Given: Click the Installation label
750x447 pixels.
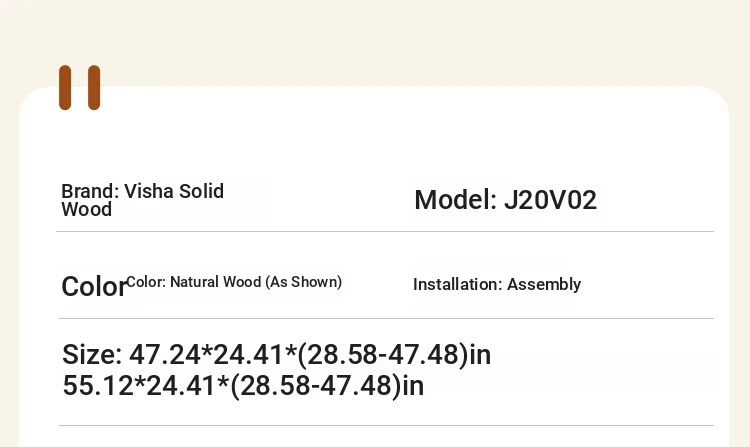Looking at the screenshot, I should [x=458, y=284].
